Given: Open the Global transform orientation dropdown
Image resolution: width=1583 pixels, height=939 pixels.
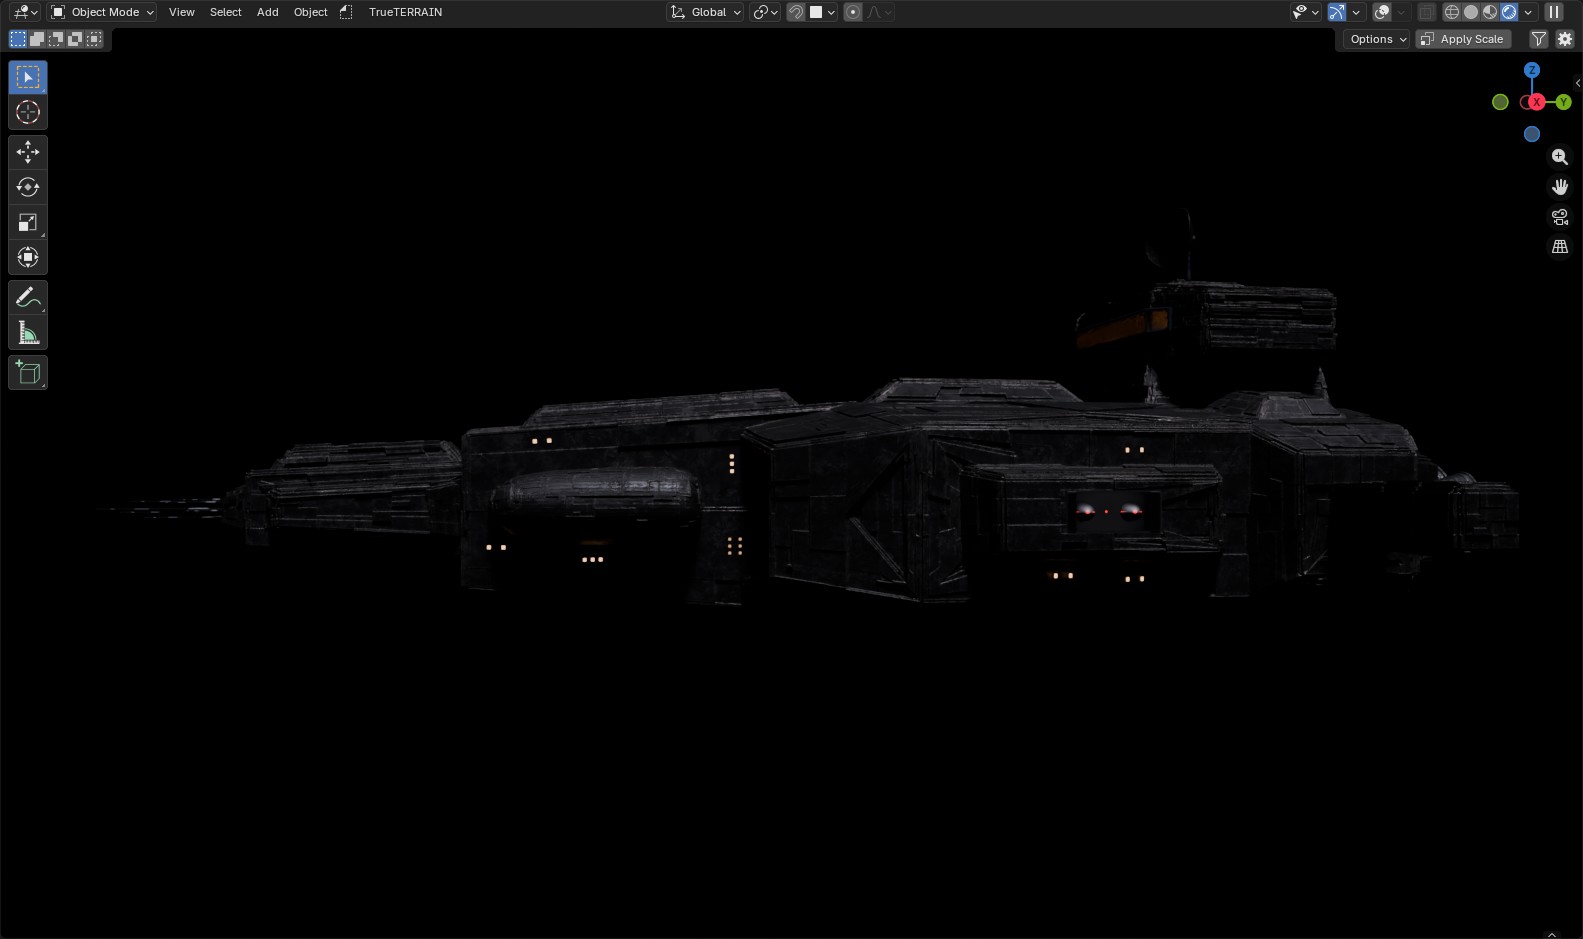Looking at the screenshot, I should coord(705,12).
